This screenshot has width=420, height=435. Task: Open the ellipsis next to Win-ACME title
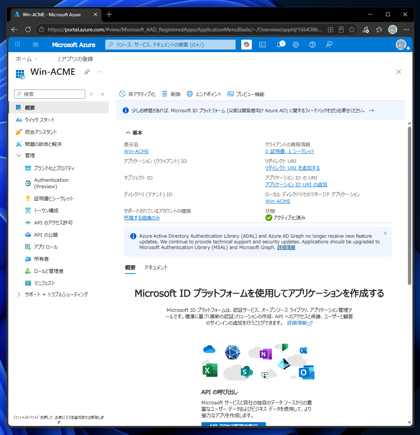tap(99, 72)
